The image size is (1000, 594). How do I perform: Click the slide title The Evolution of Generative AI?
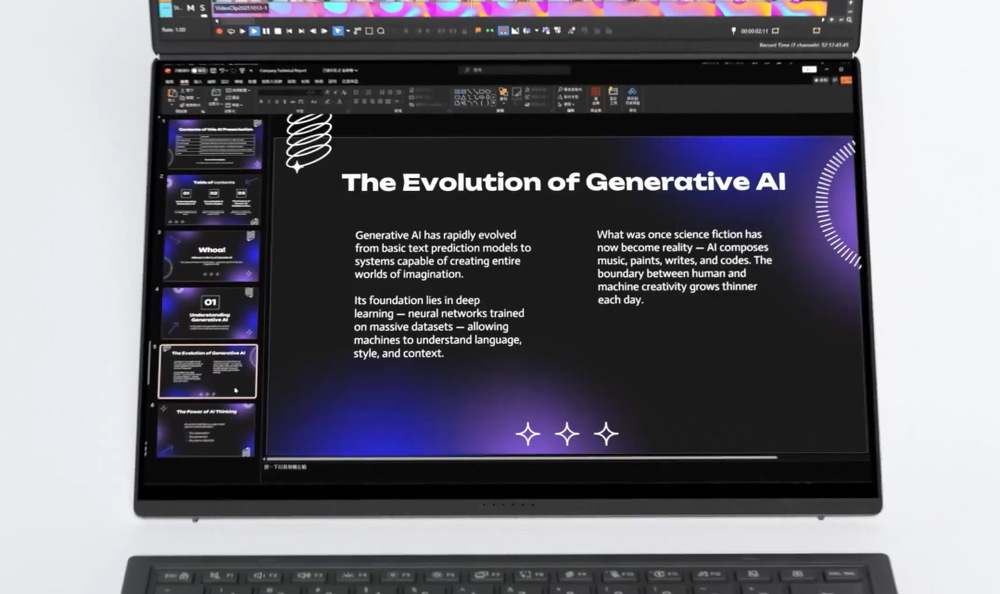(564, 182)
